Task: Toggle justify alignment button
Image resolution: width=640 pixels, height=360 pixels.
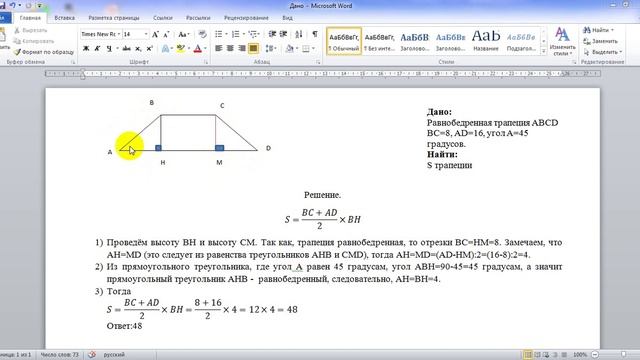Action: (x=253, y=49)
